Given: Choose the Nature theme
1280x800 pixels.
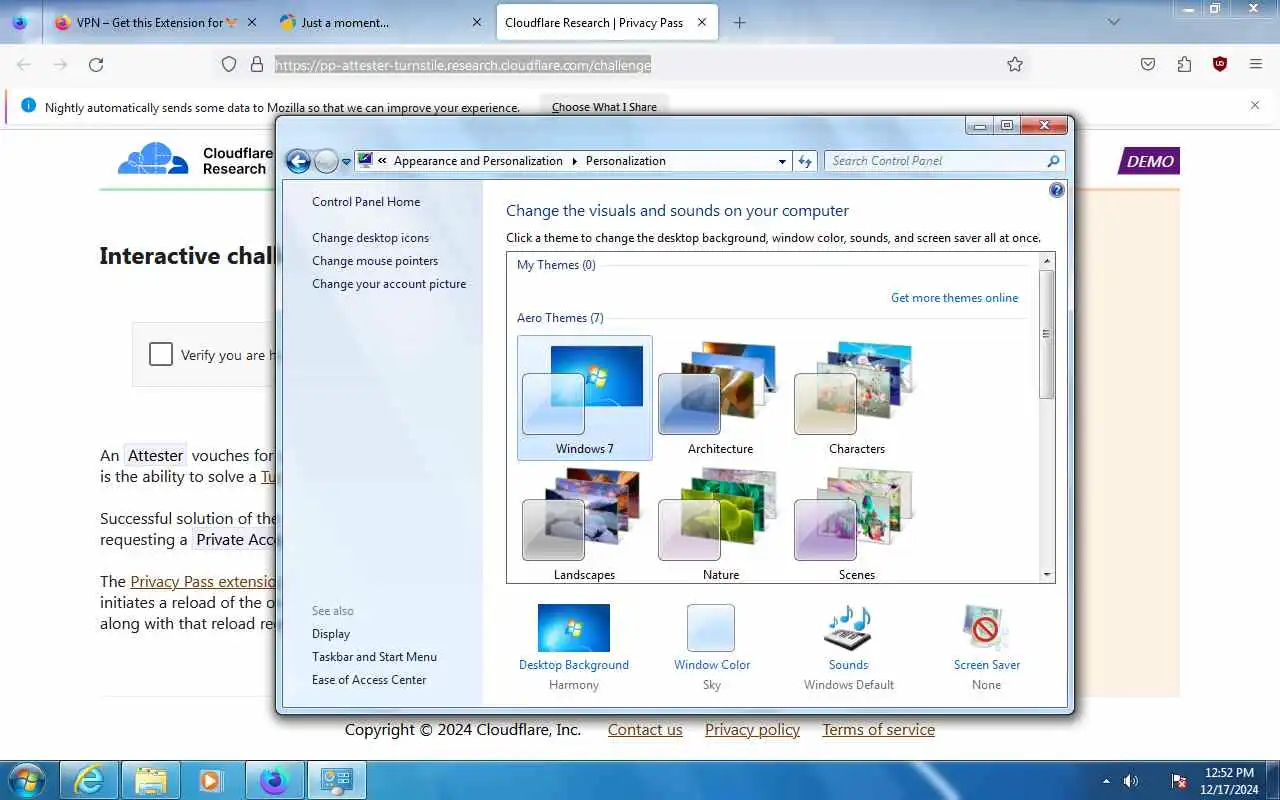Looking at the screenshot, I should pos(720,523).
